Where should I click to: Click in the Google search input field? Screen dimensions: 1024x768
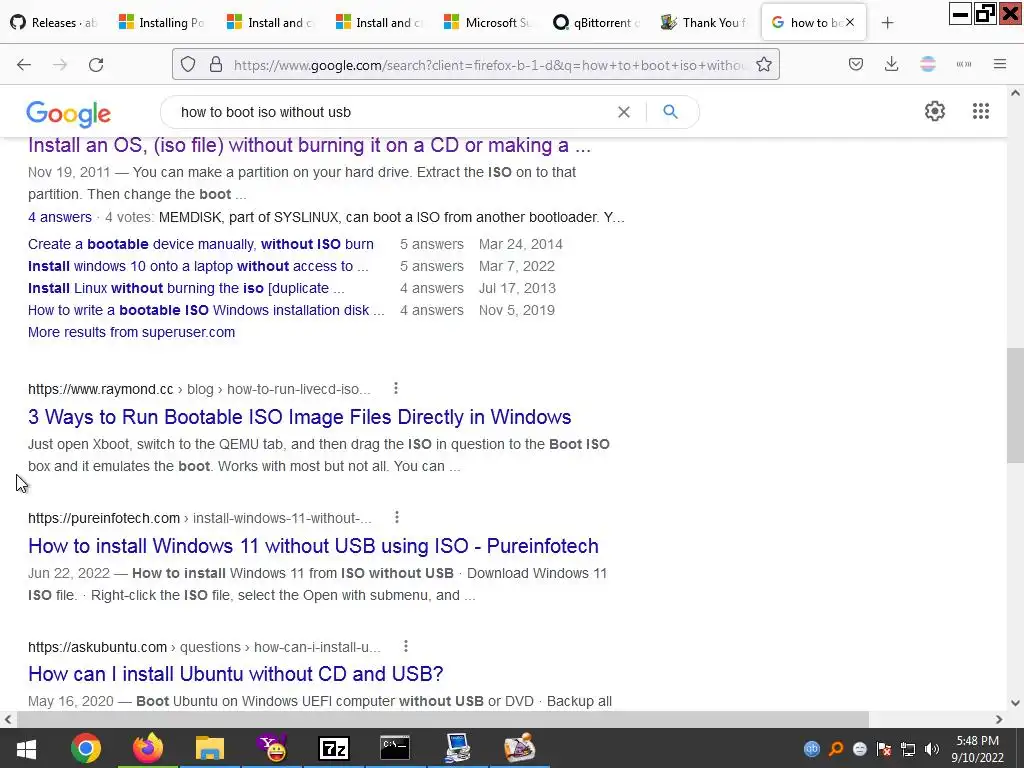click(x=392, y=112)
